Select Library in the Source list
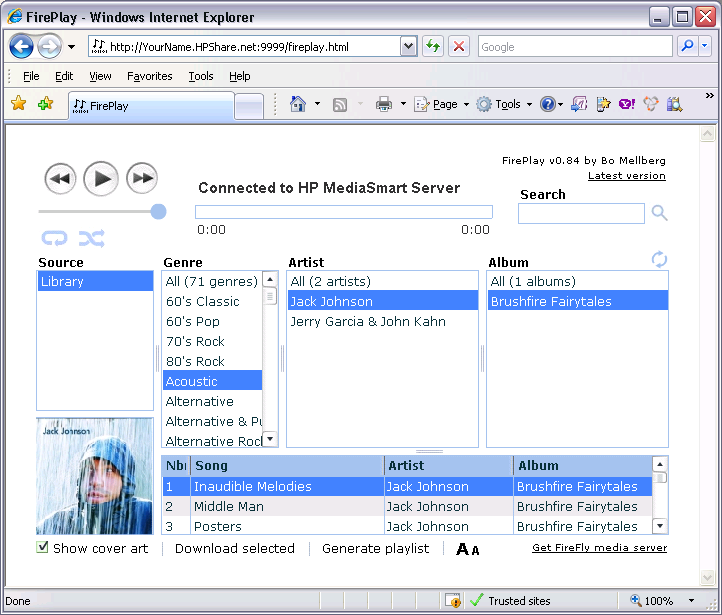This screenshot has height=615, width=722. pos(95,281)
